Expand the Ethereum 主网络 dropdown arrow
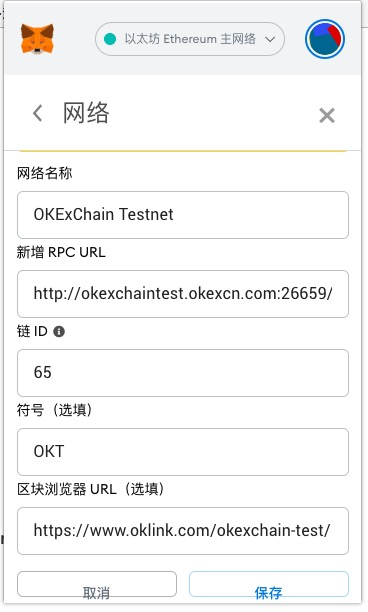Viewport: 368px width, 612px height. (270, 39)
